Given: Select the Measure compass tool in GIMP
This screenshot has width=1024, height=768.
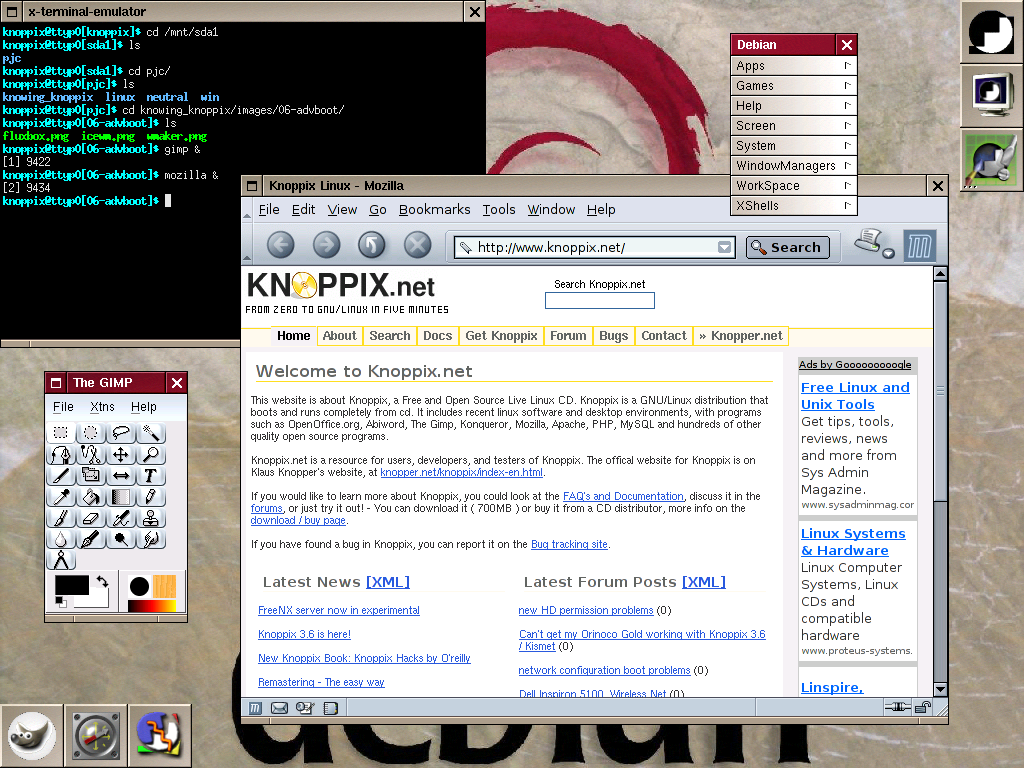Looking at the screenshot, I should pos(61,560).
